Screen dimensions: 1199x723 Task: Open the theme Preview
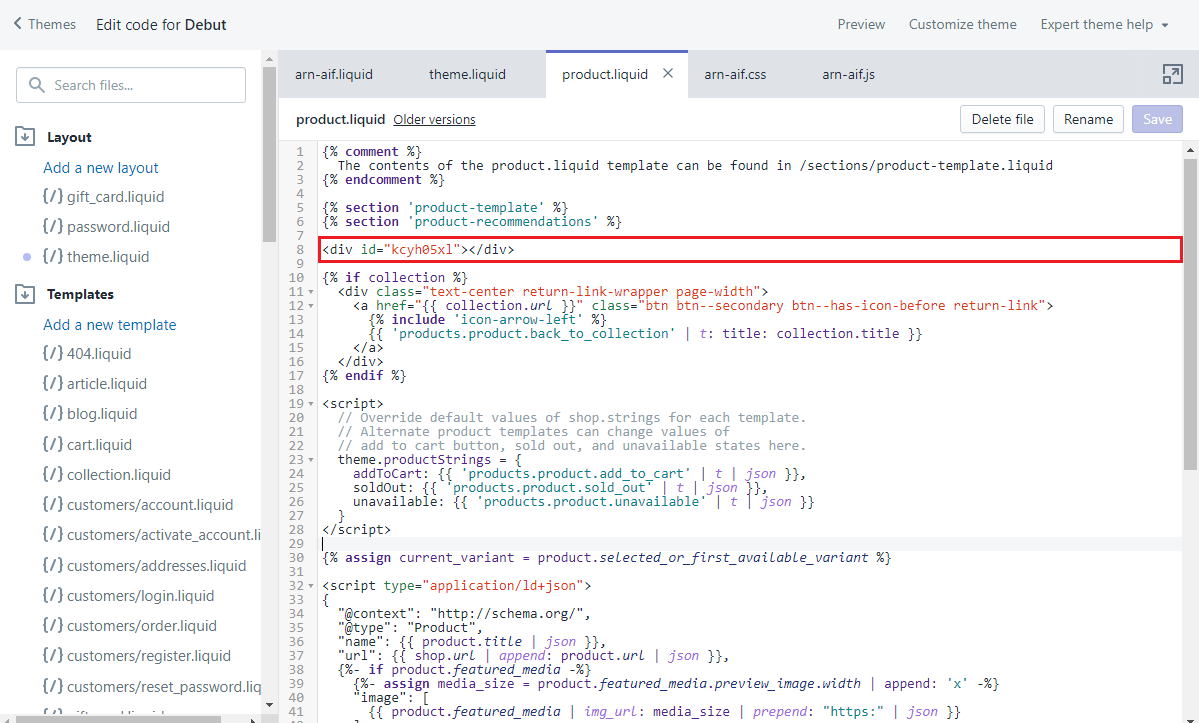(x=861, y=24)
